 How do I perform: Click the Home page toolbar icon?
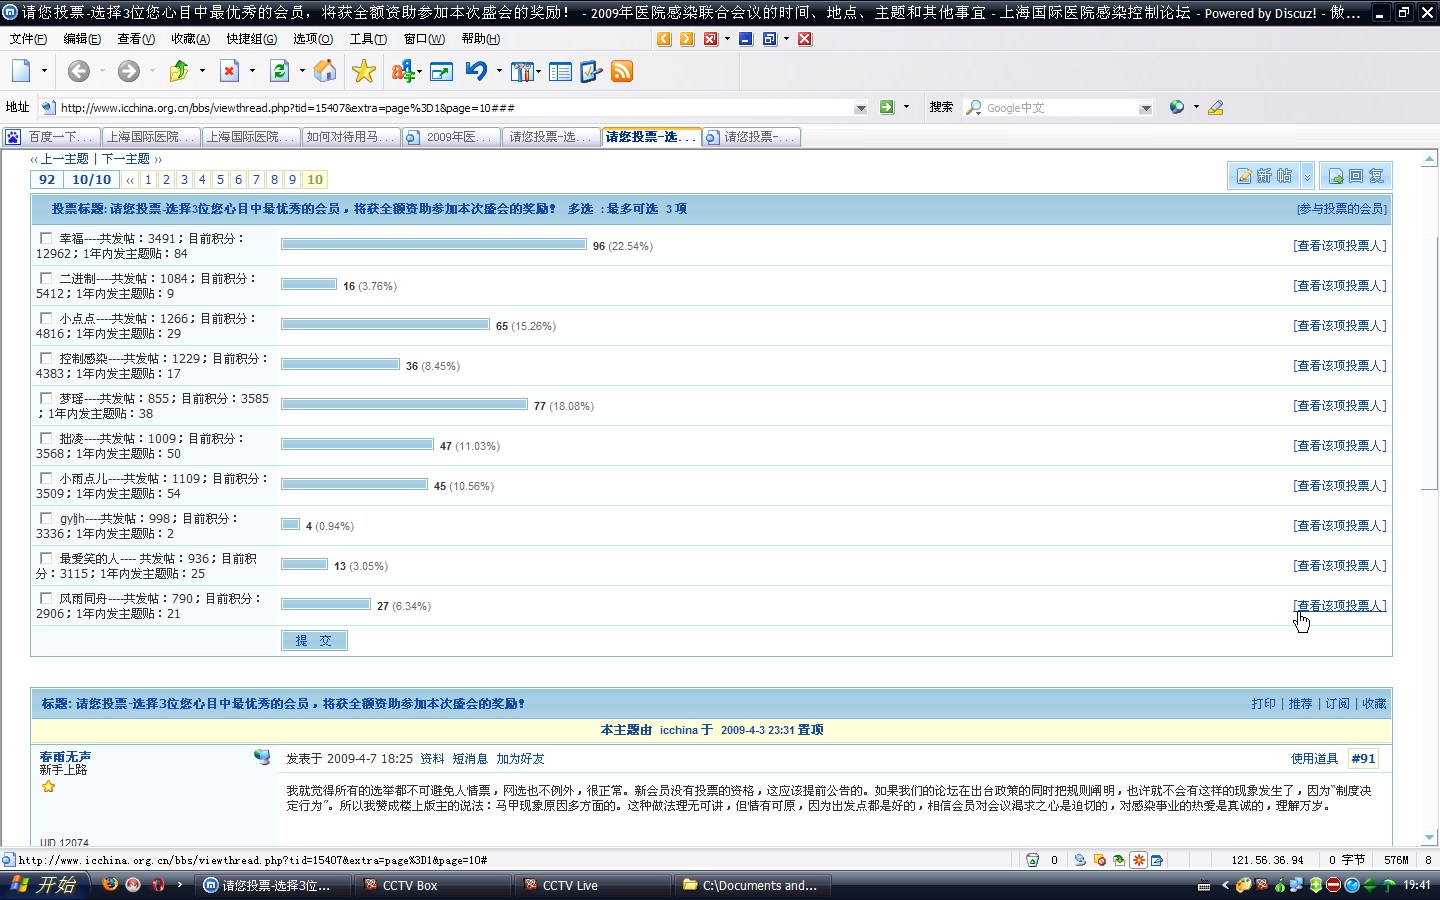(325, 71)
